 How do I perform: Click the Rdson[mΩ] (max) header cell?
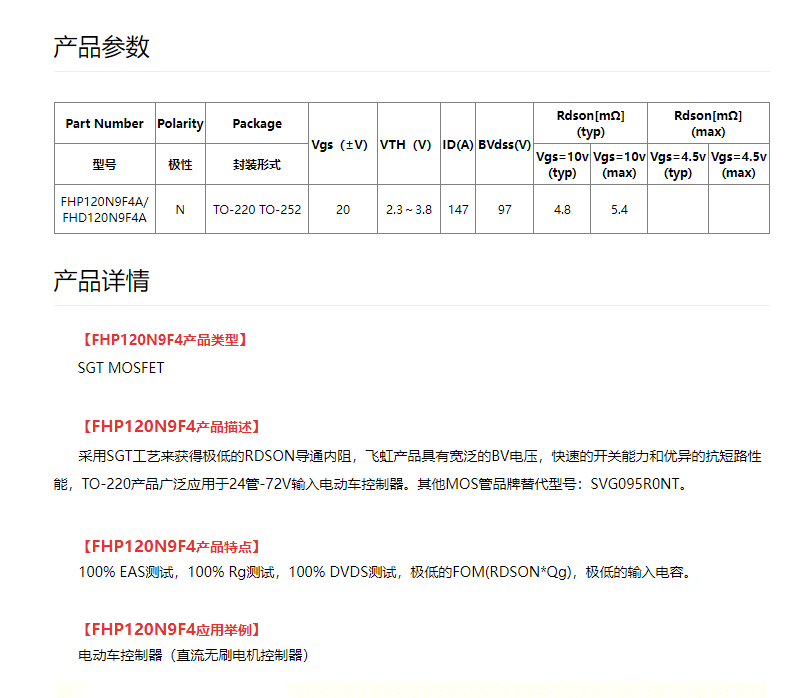tap(708, 124)
